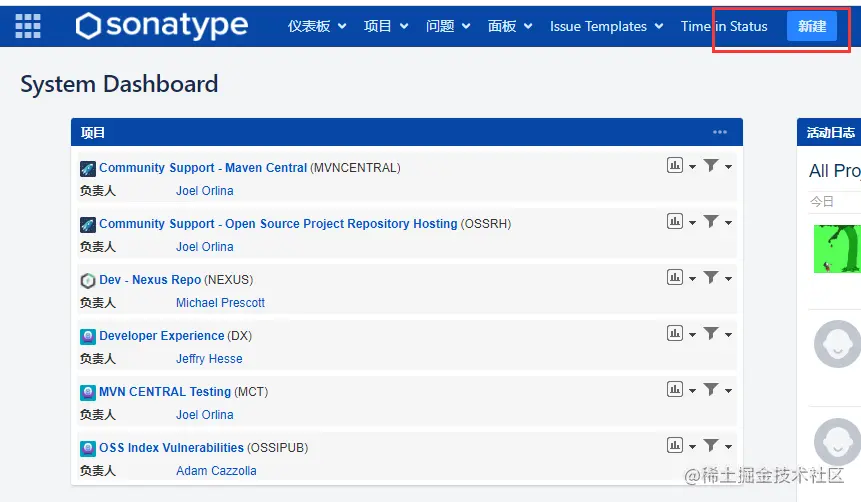Open OSS Index Vulnerabilities project
Screen dimensions: 861x502
(171, 448)
